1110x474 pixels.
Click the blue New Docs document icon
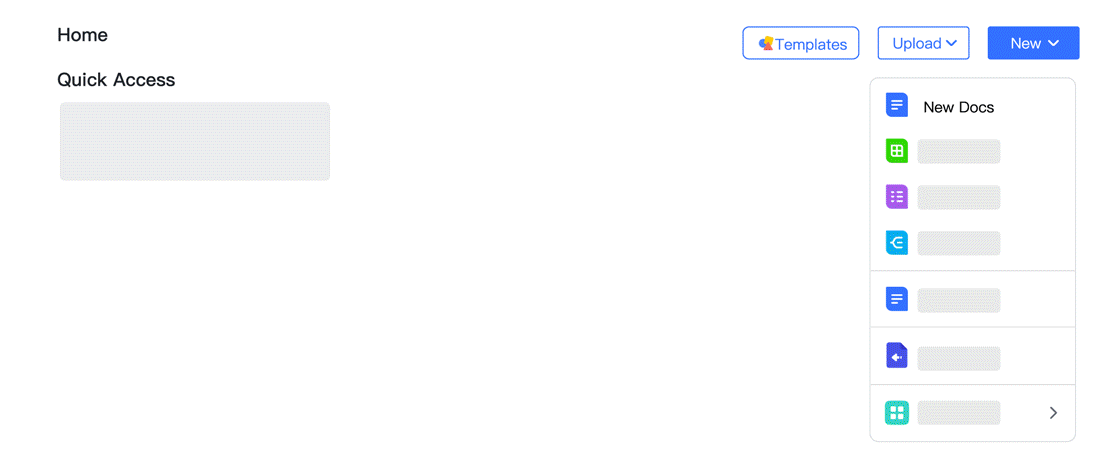pos(897,106)
